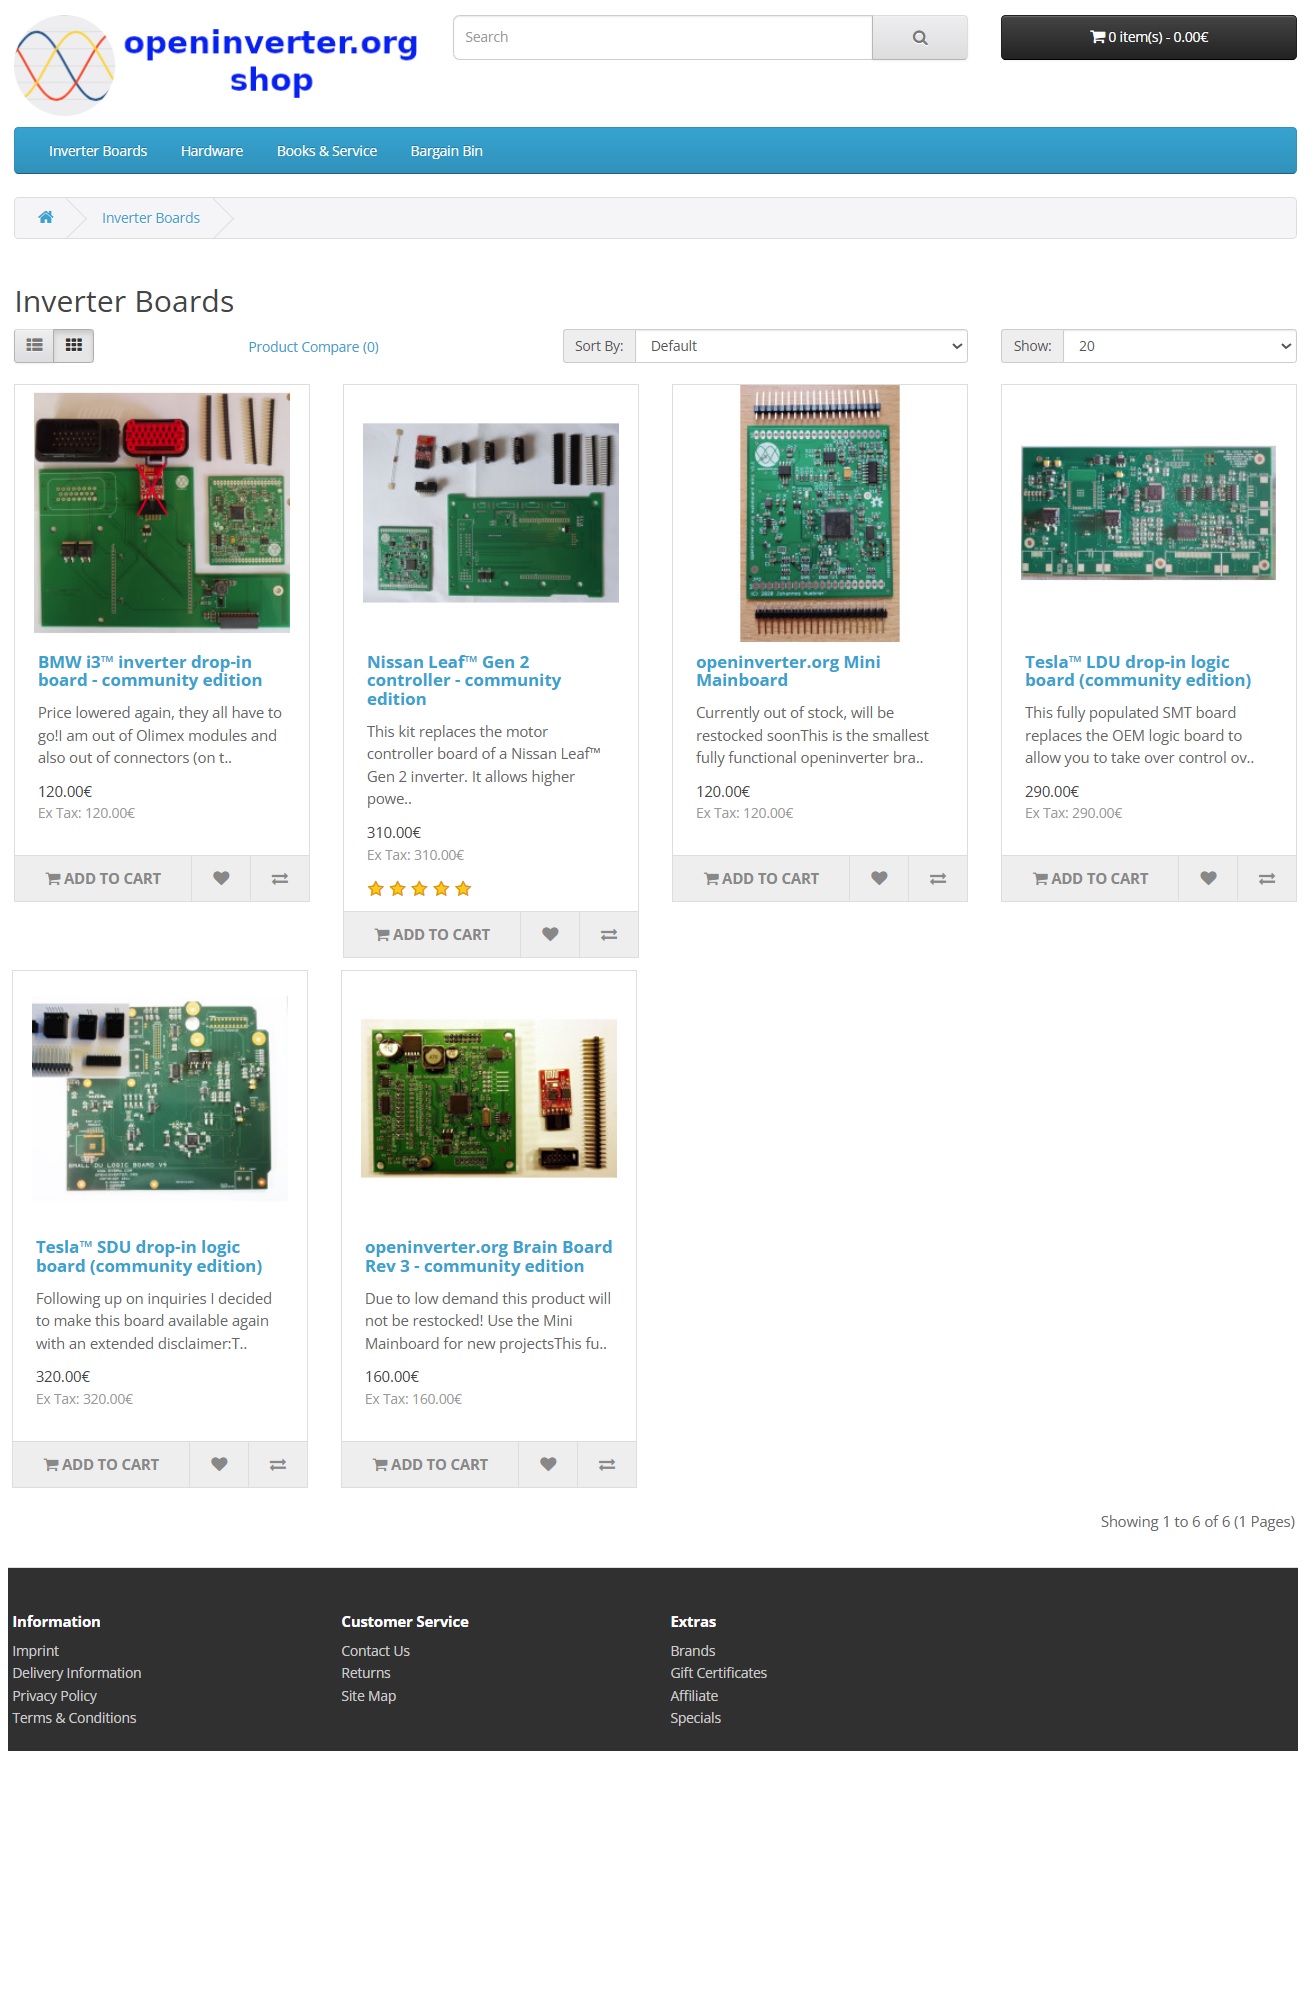Viewport: 1316px width, 2000px height.
Task: Compare the Tesla SDU logic board
Action: click(x=278, y=1465)
